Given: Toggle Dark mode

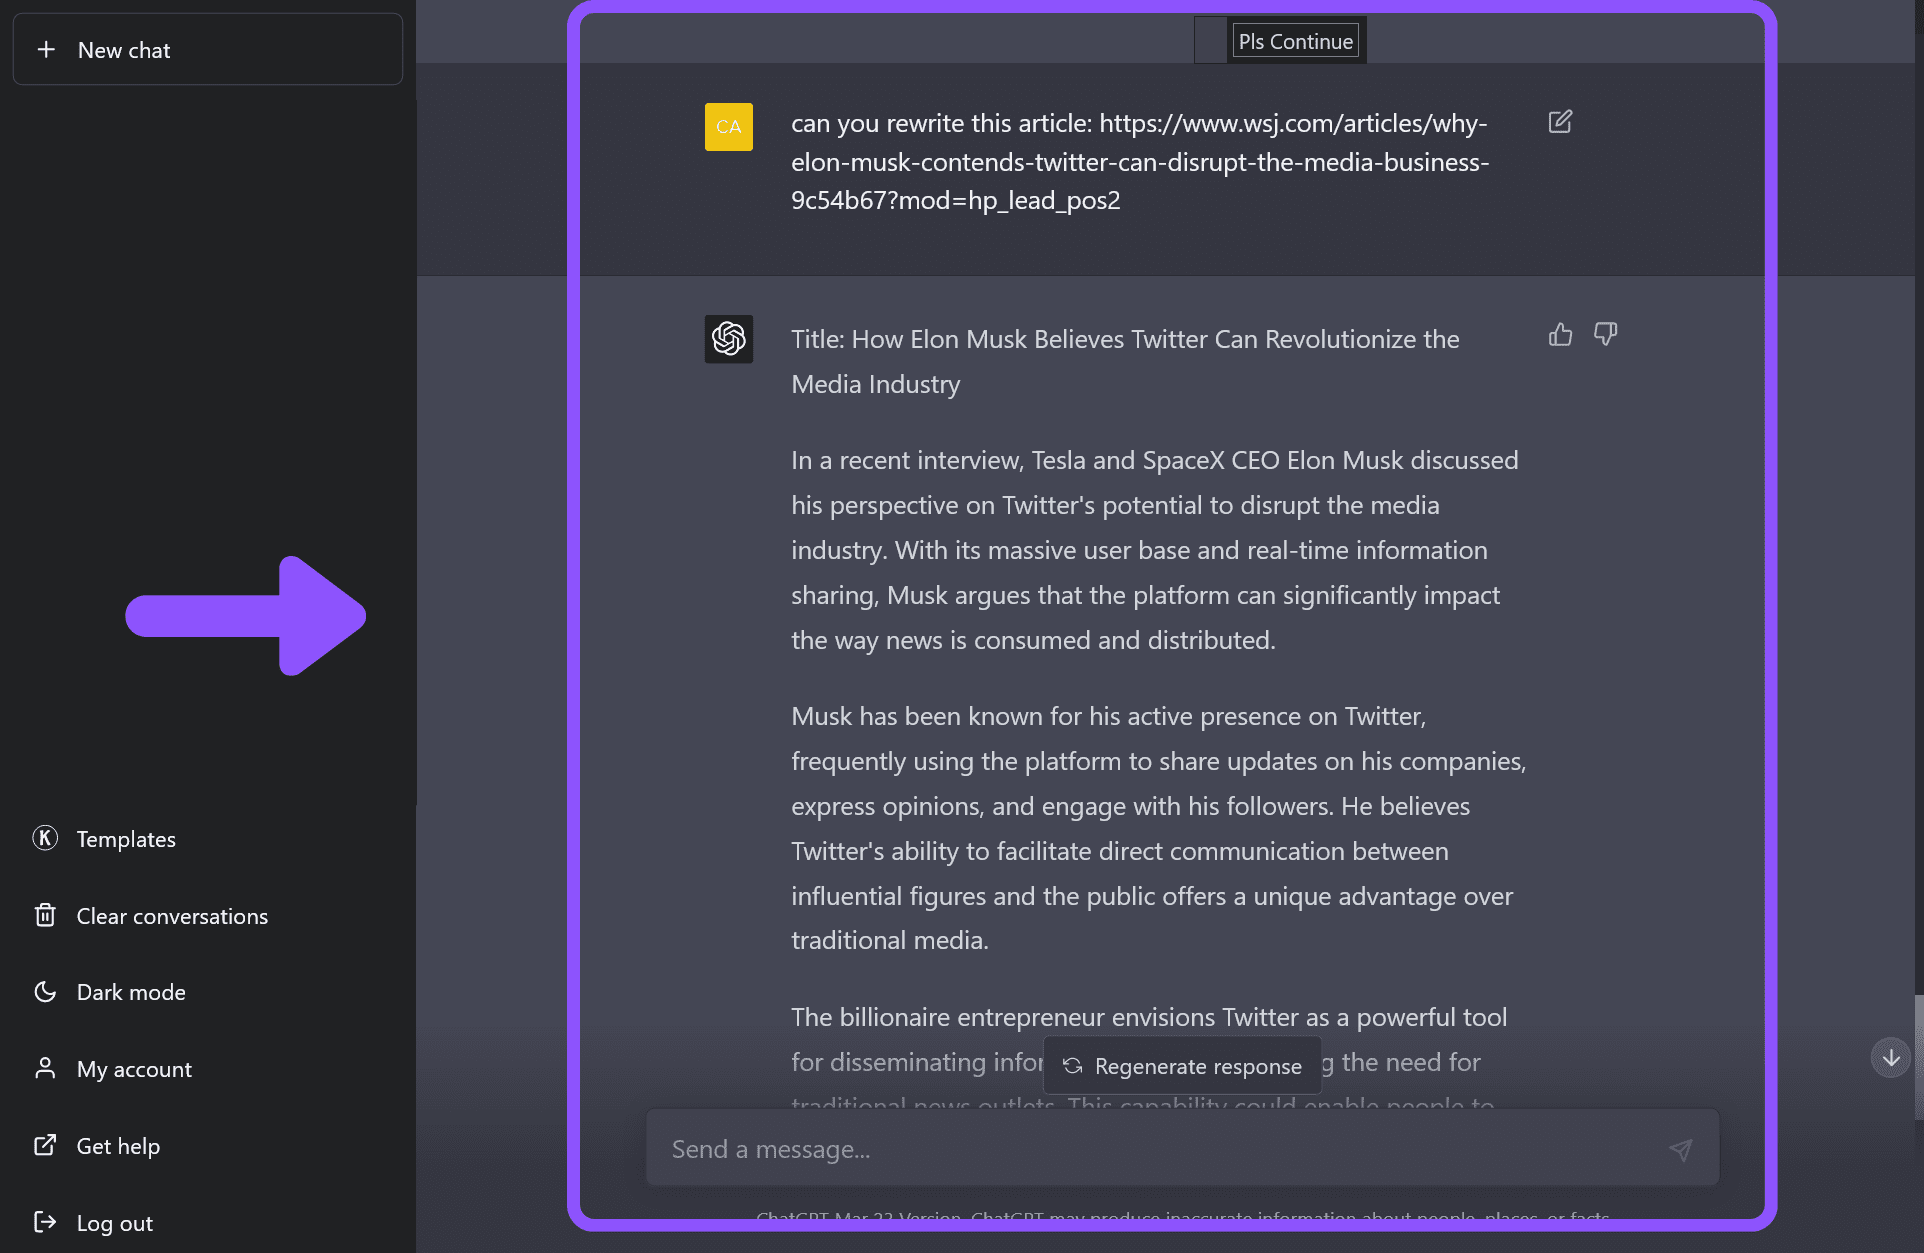Looking at the screenshot, I should pyautogui.click(x=131, y=992).
